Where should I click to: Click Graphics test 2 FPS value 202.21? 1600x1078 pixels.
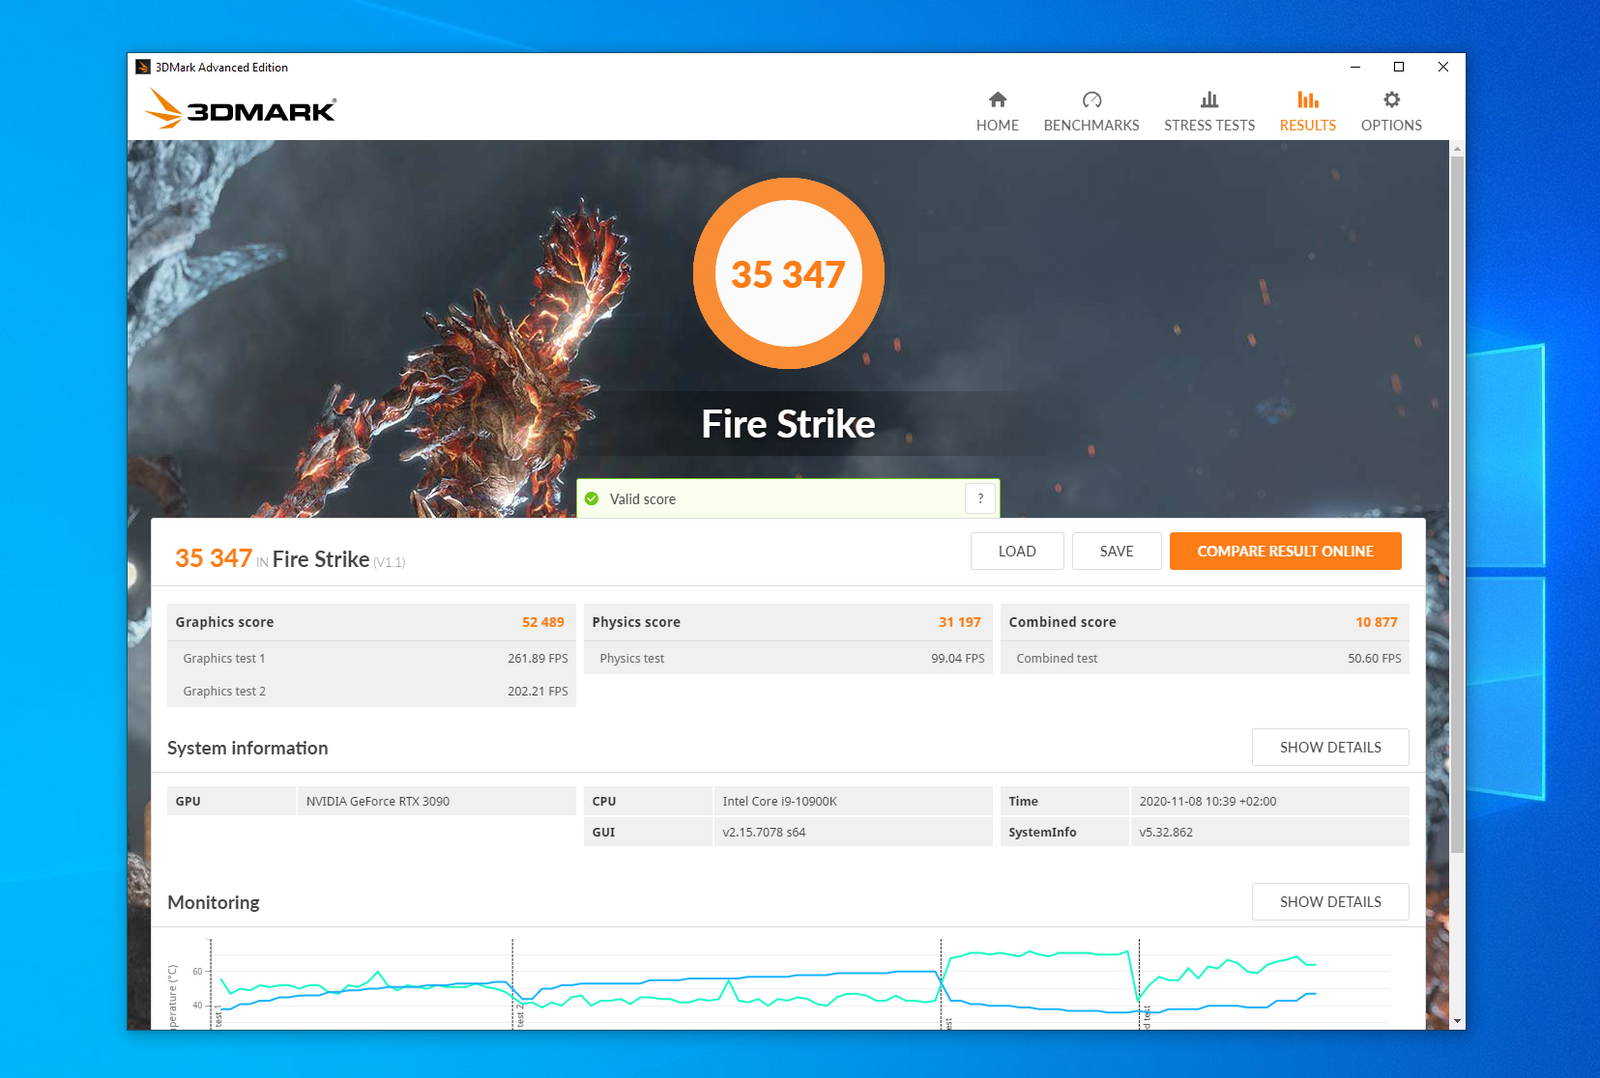[x=538, y=691]
